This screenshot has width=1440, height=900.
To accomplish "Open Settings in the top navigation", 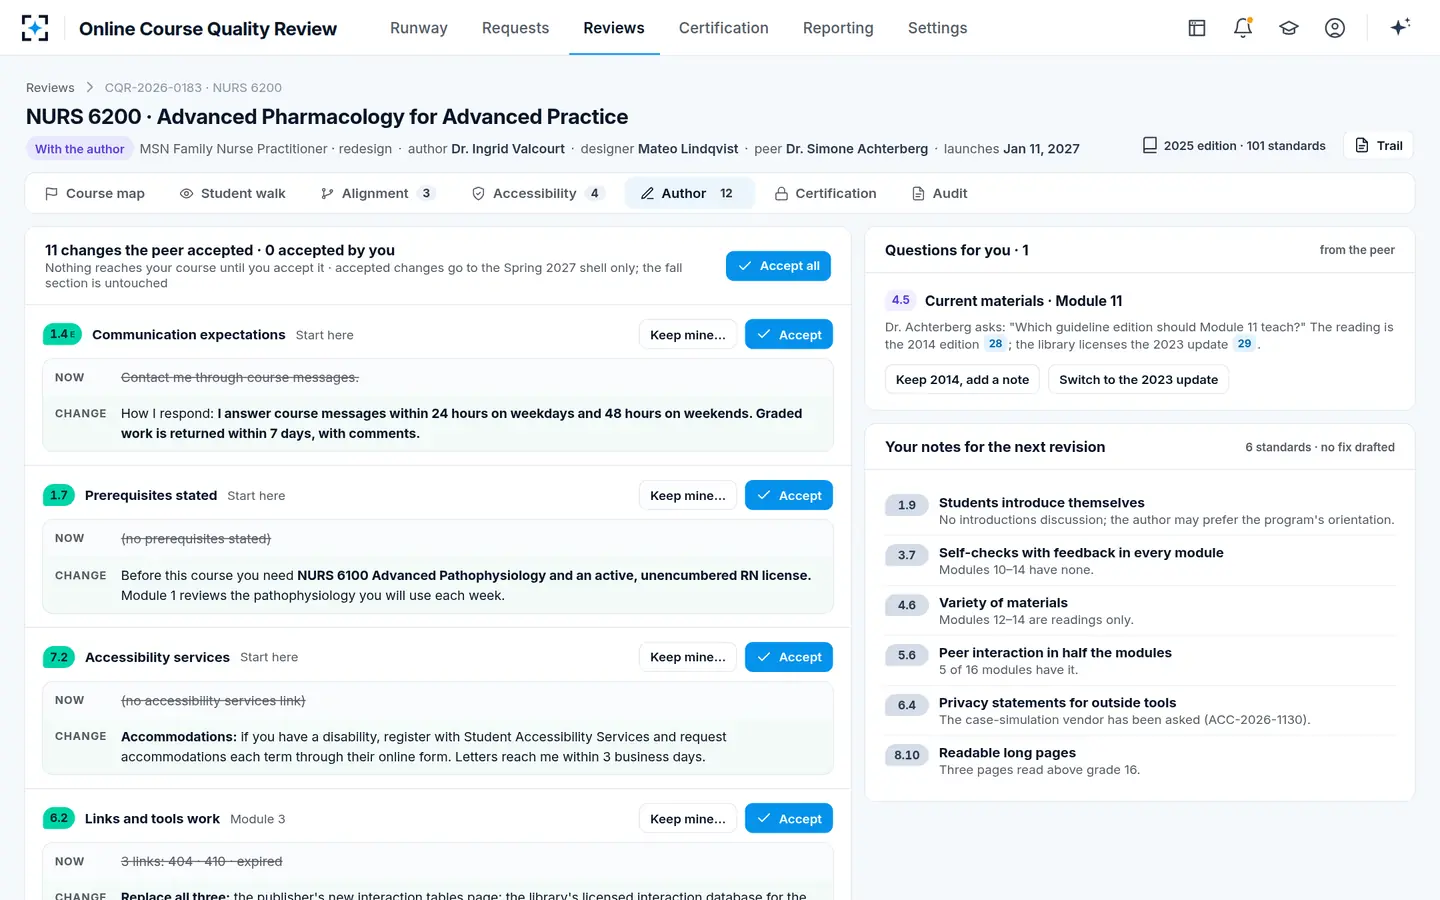I will click(x=937, y=28).
